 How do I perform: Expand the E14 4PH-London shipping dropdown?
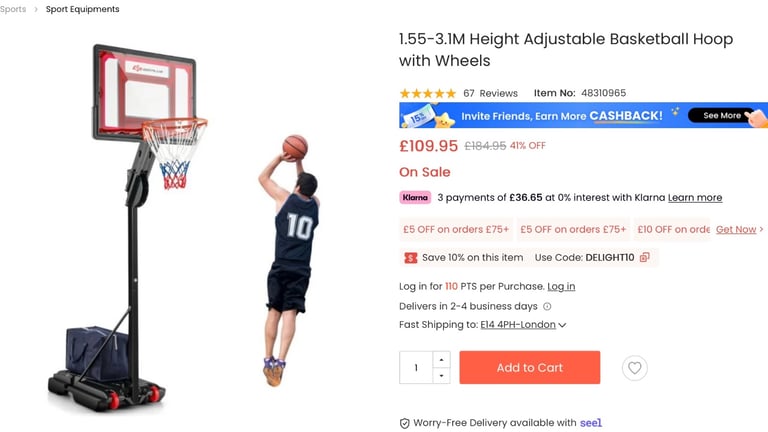(562, 325)
